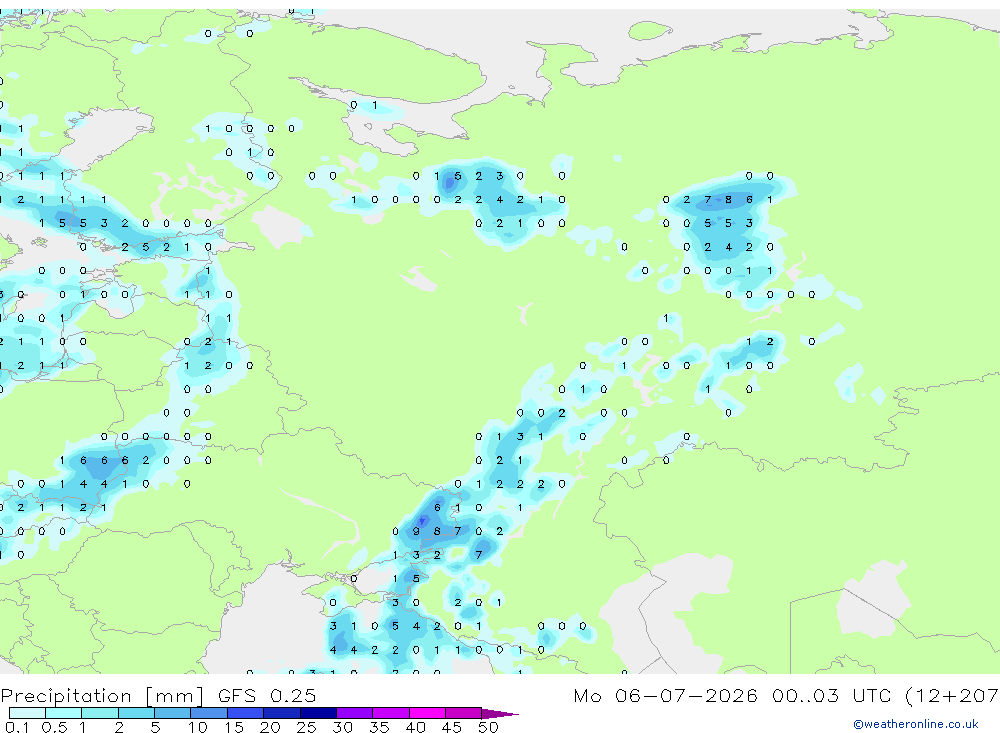Click the 25–30 mm dark navy legend swatch
The image size is (1000, 733).
click(318, 713)
